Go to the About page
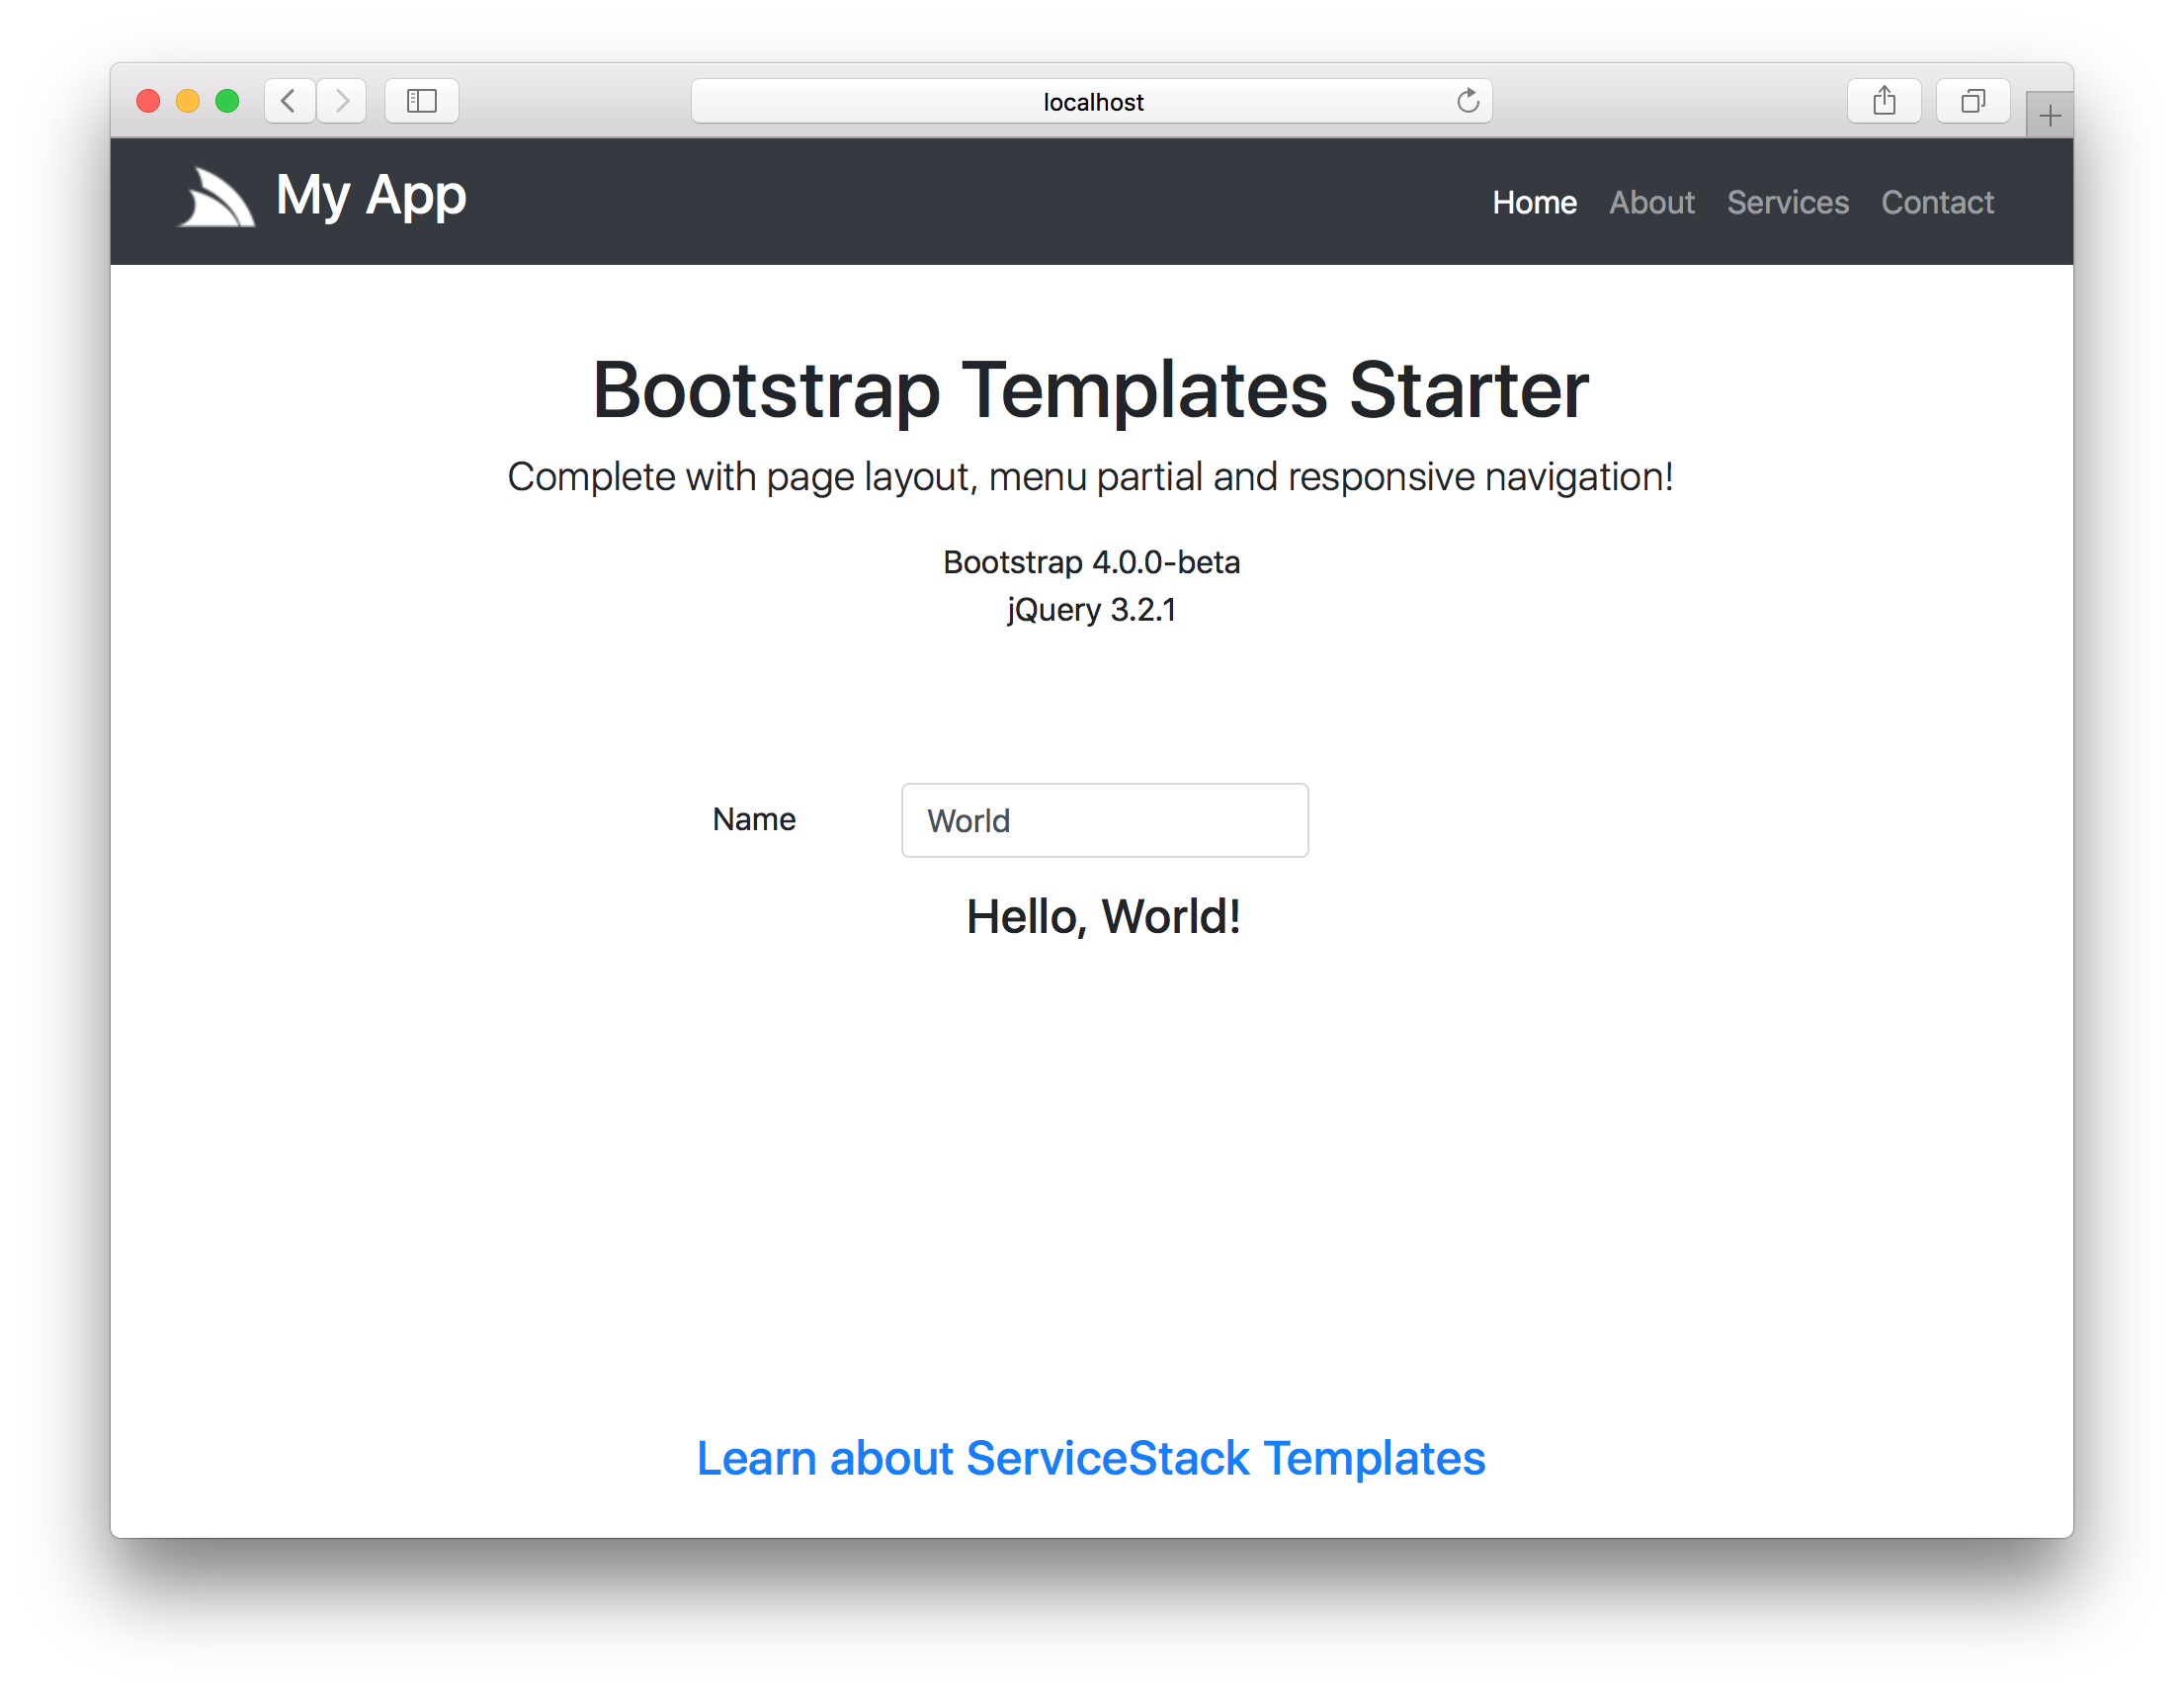Screen dimensions: 2184x1696 point(1651,203)
